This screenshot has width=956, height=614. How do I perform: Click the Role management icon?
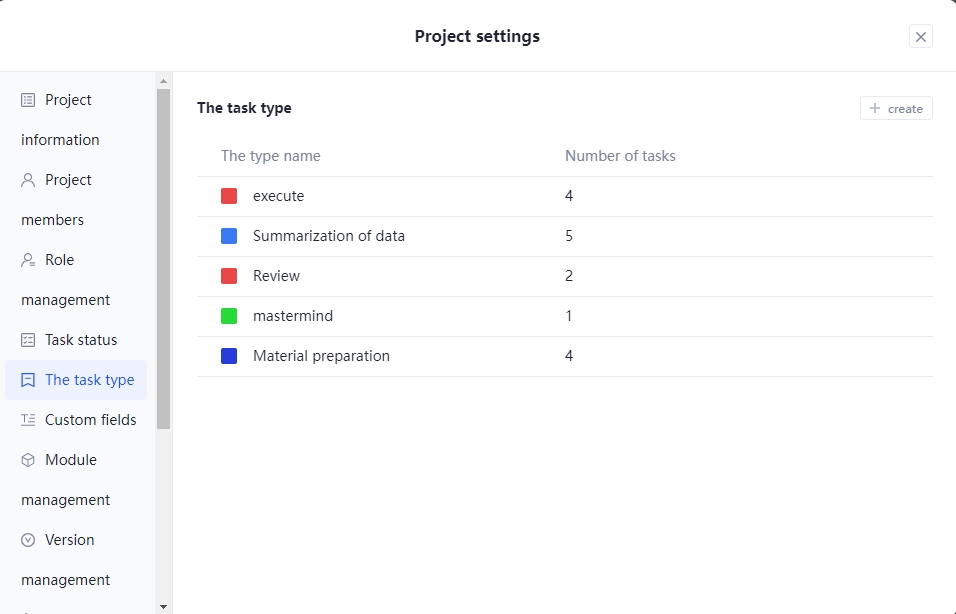[28, 260]
